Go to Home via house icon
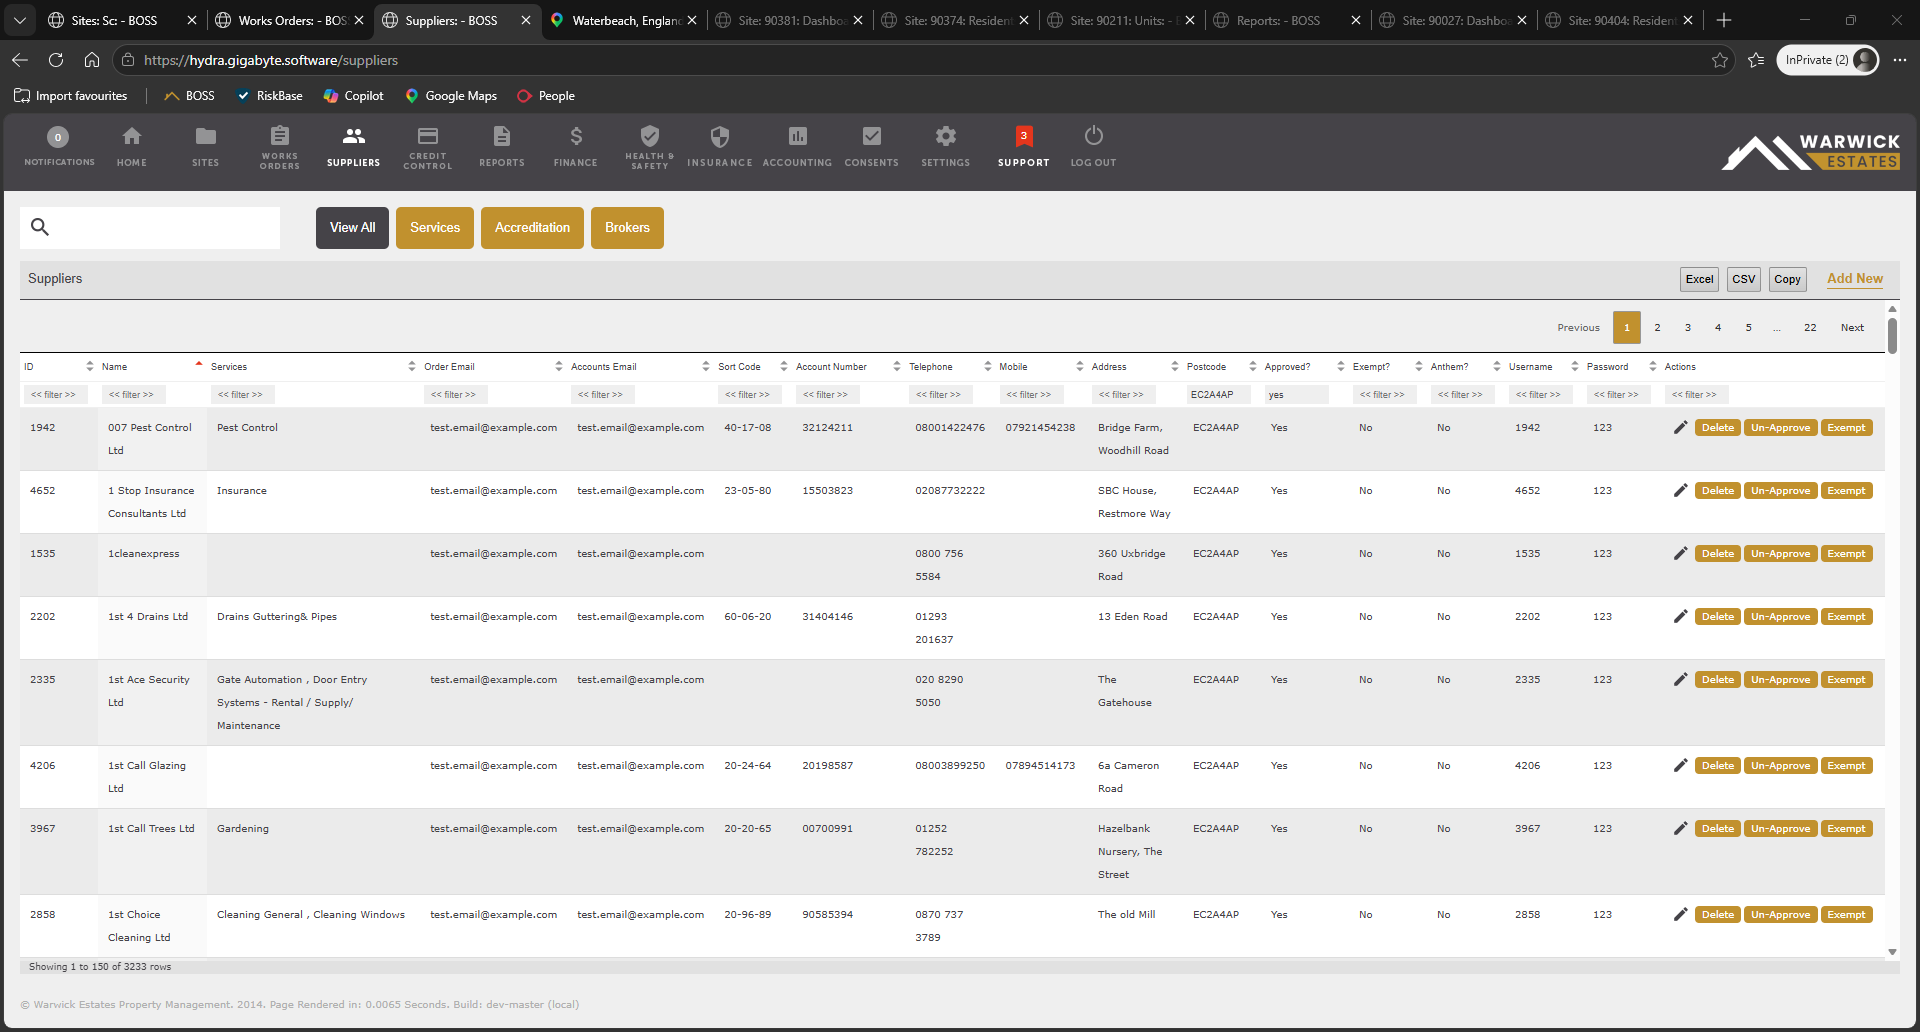The height and width of the screenshot is (1032, 1920). 131,136
